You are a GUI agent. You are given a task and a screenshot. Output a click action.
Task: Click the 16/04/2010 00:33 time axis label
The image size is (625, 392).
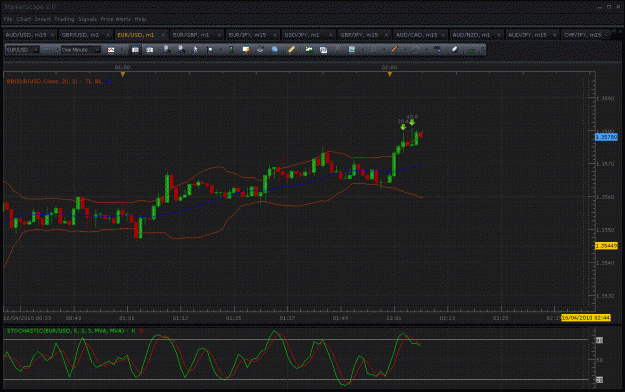coord(27,318)
